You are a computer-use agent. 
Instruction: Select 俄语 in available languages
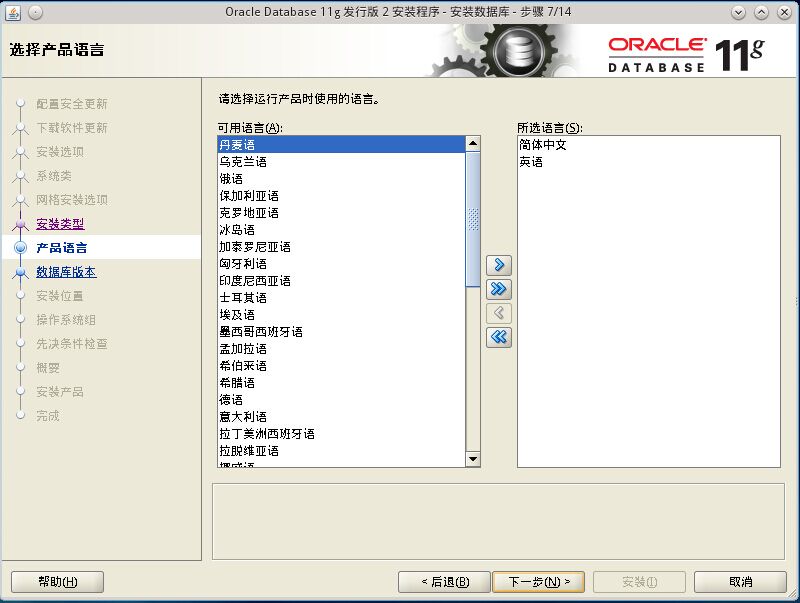(x=341, y=179)
